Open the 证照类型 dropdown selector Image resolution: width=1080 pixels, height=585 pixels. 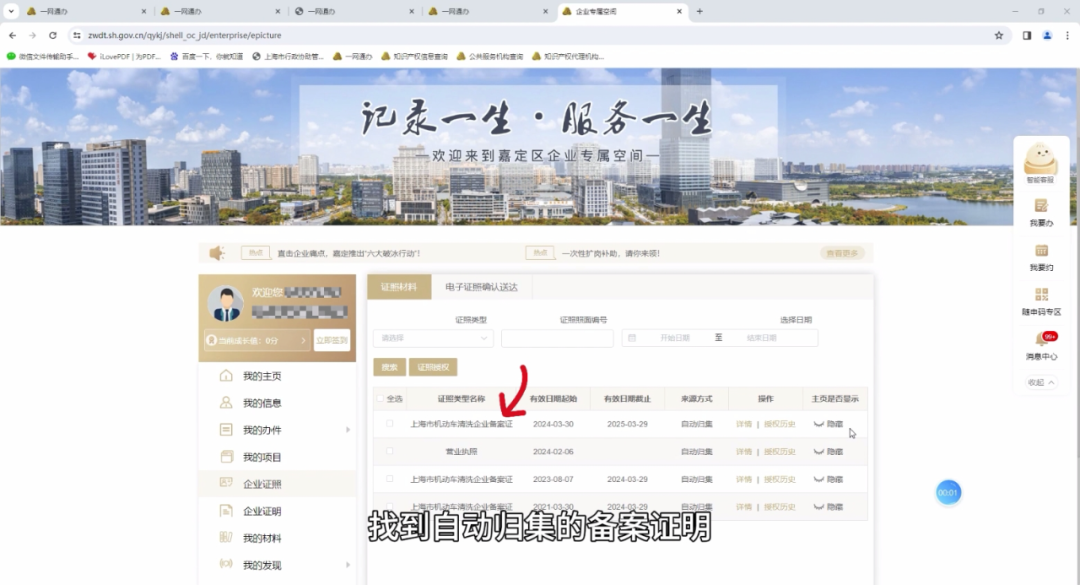coord(433,338)
